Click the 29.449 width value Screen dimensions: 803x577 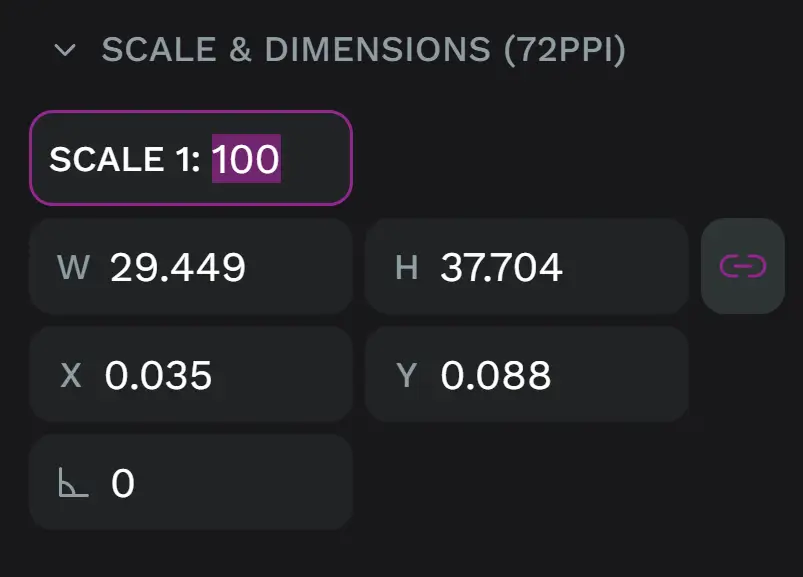pos(178,267)
